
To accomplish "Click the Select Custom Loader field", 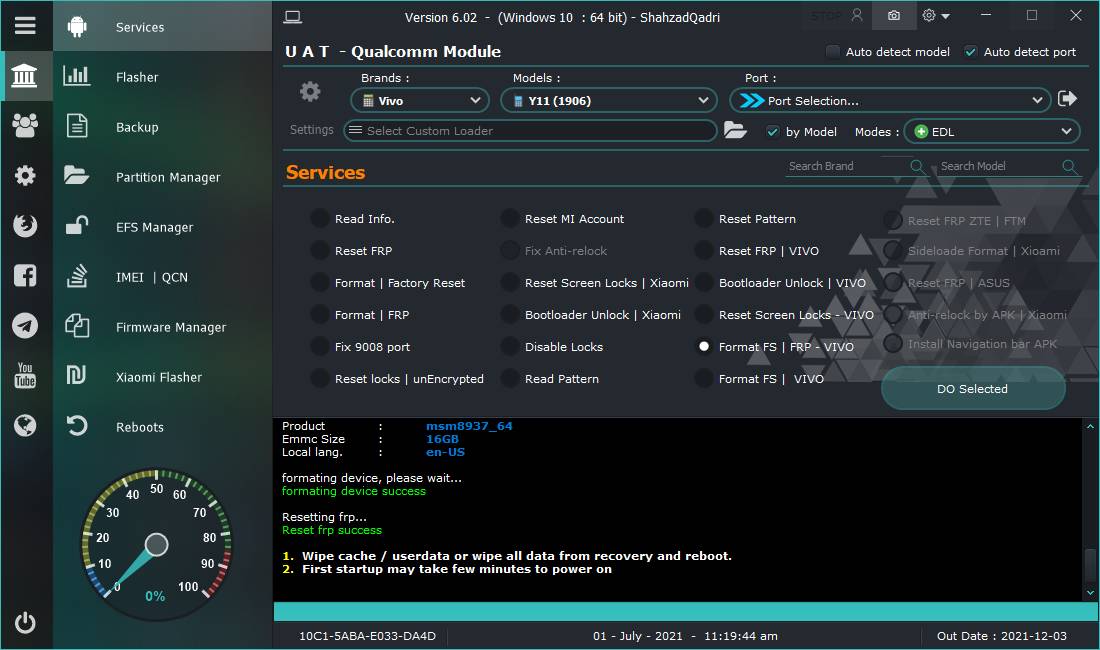I will [530, 130].
